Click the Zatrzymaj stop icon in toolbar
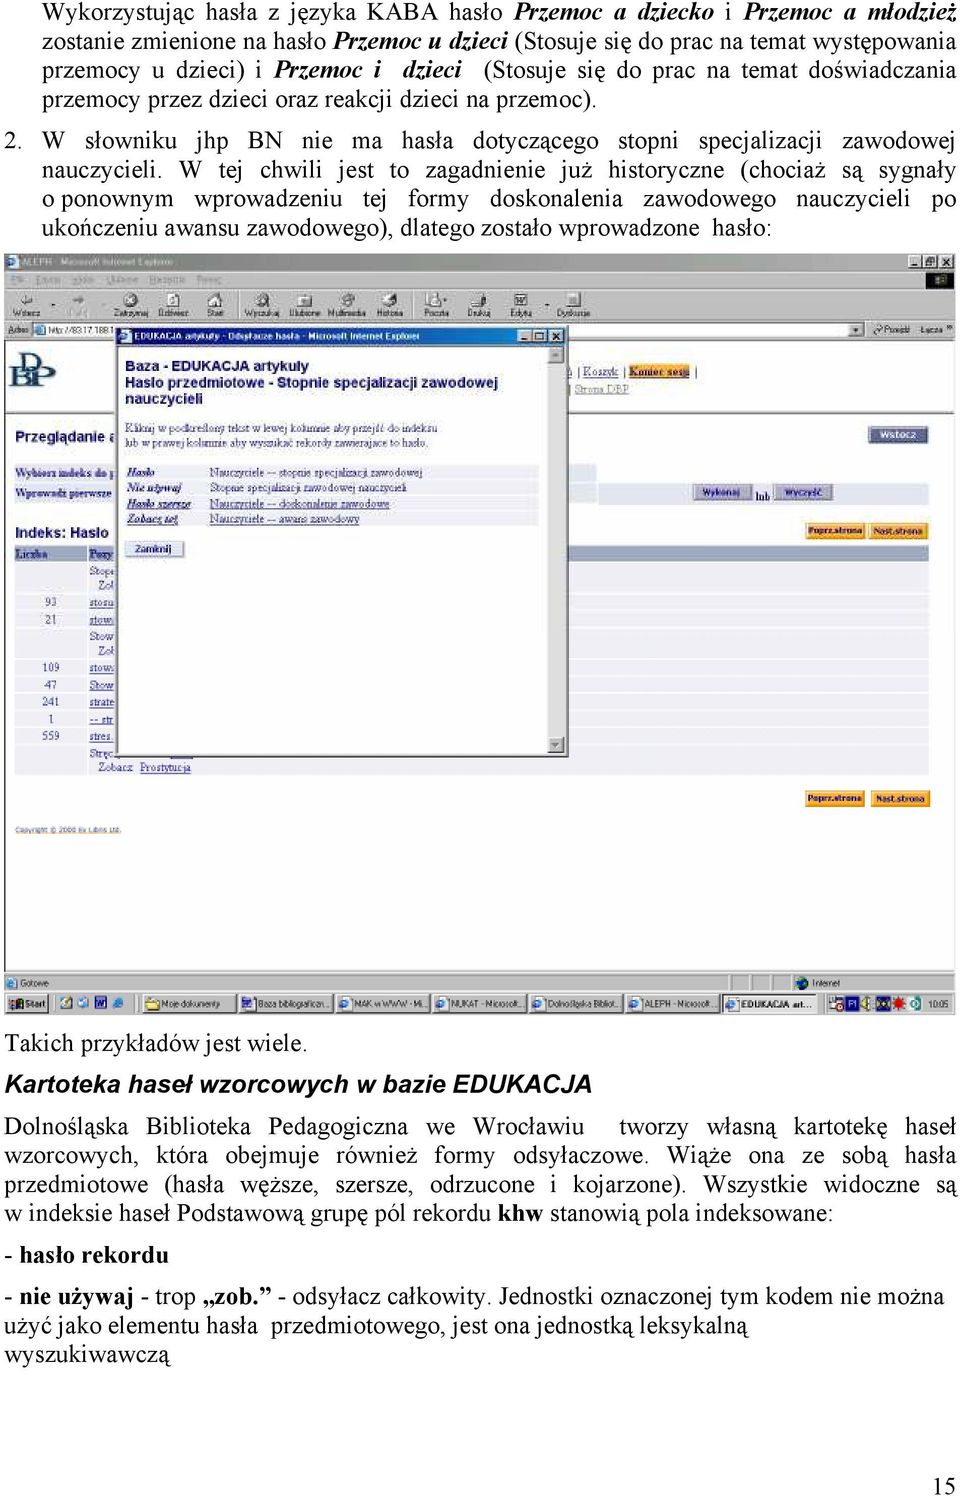Viewport: 960px width, 1496px height. (x=130, y=304)
